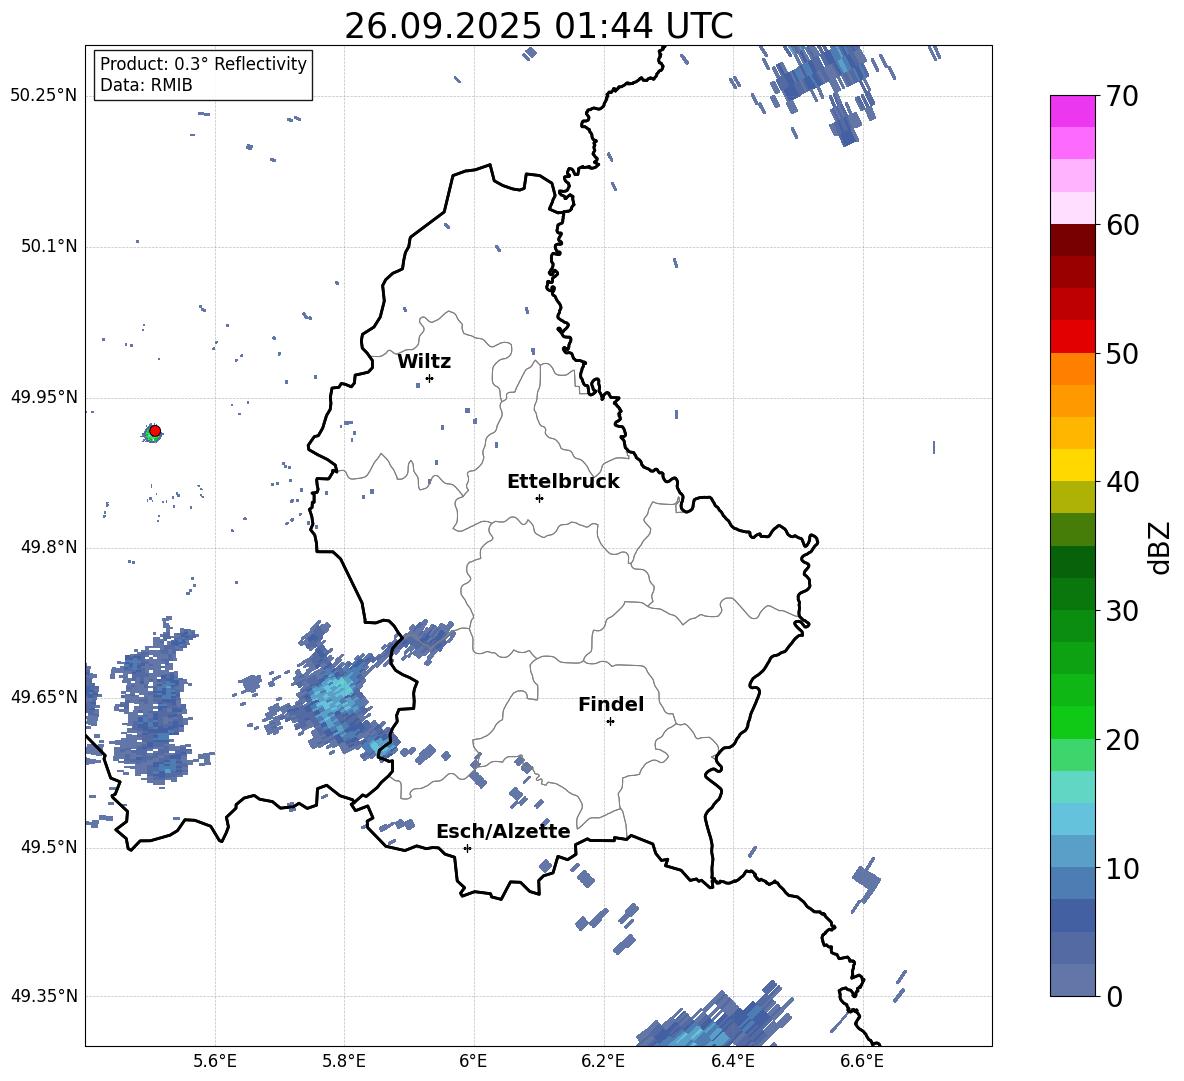Click the cross marker below the Findel label
1184x1081 pixels.
point(610,722)
